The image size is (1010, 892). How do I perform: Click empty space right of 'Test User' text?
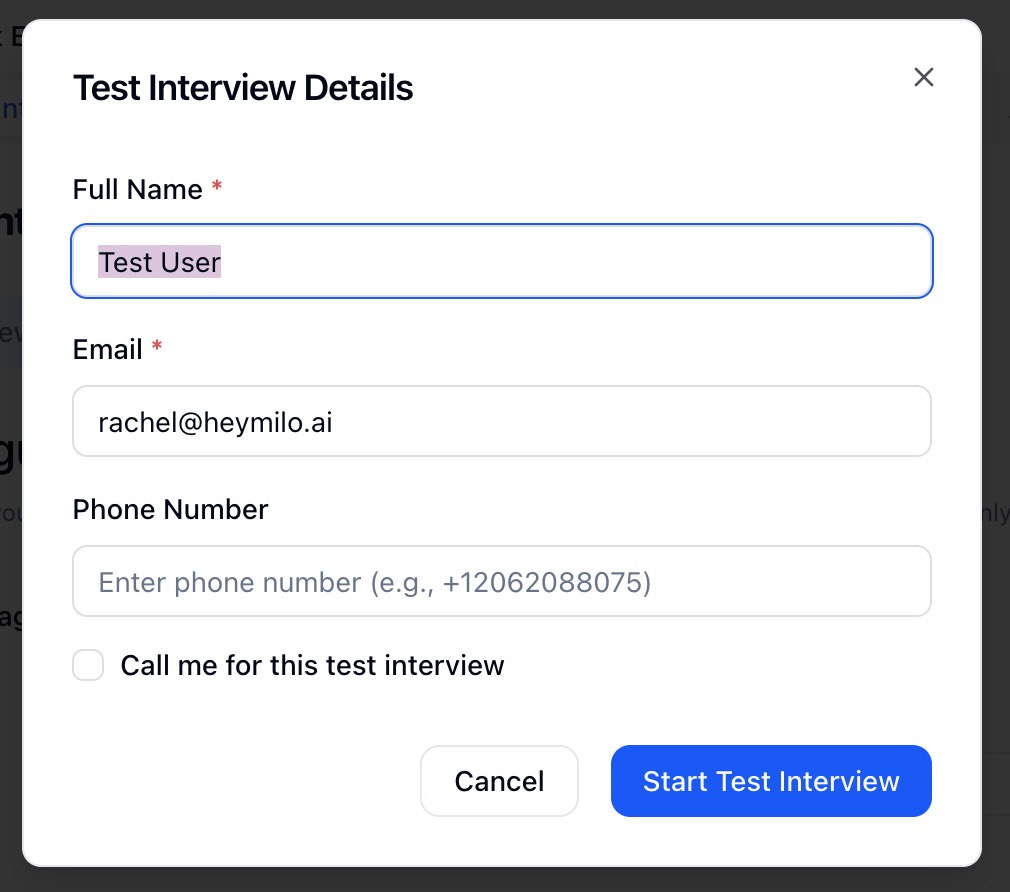pos(600,262)
